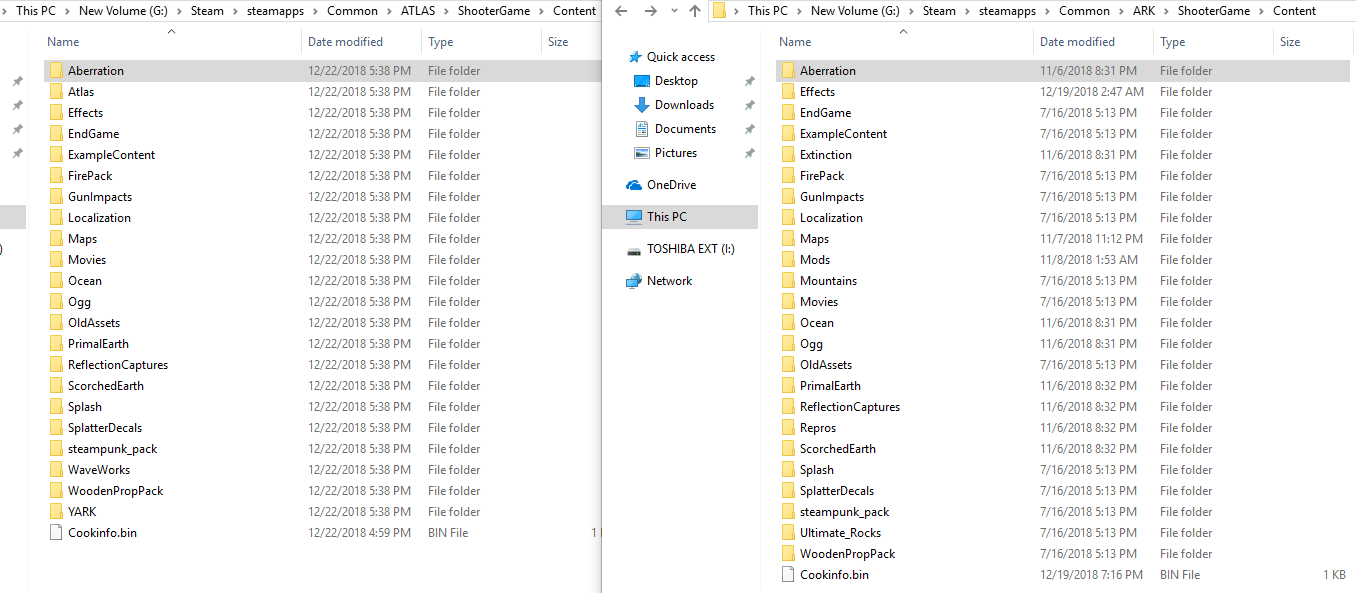The width and height of the screenshot is (1356, 593).
Task: Select PrimalEarth folder name in ATLAS window
Action: point(98,344)
